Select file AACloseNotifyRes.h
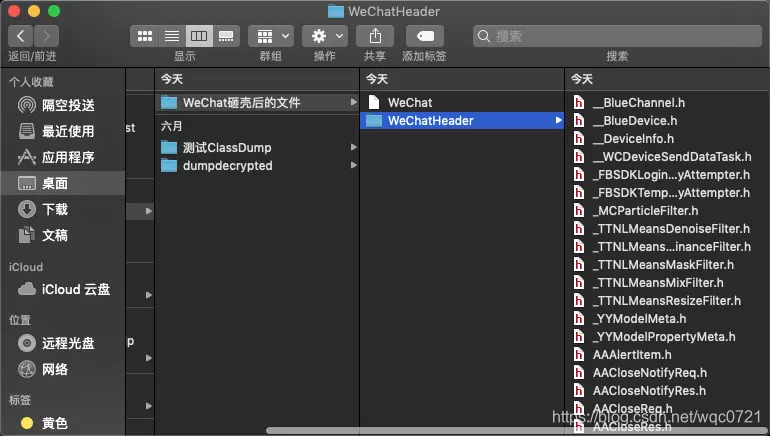The width and height of the screenshot is (770, 436). tap(649, 391)
